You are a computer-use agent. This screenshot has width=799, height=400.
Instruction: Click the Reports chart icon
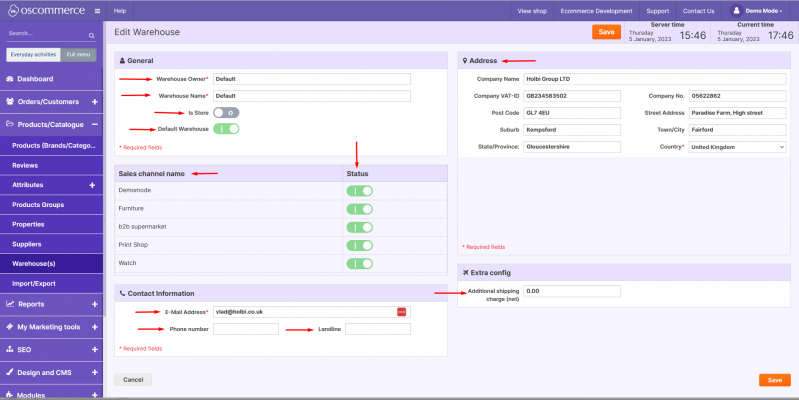coord(10,304)
